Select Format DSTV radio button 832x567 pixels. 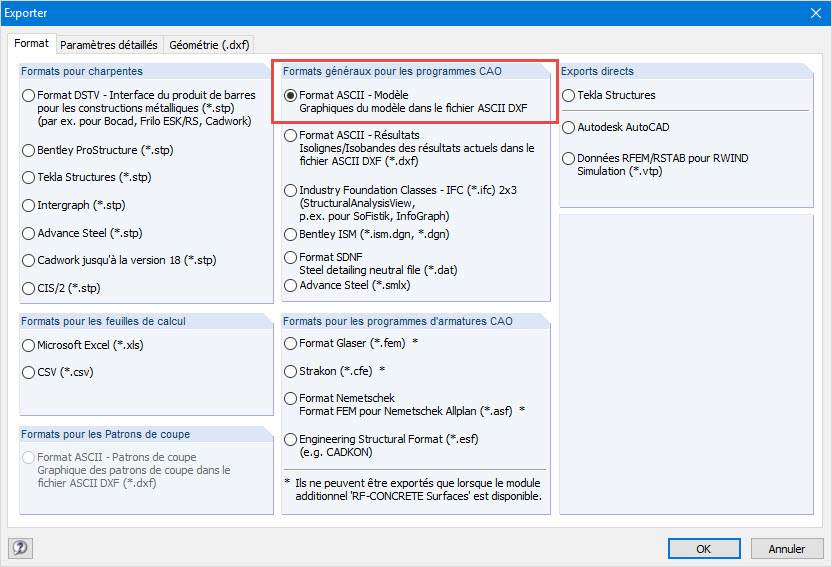(x=29, y=95)
